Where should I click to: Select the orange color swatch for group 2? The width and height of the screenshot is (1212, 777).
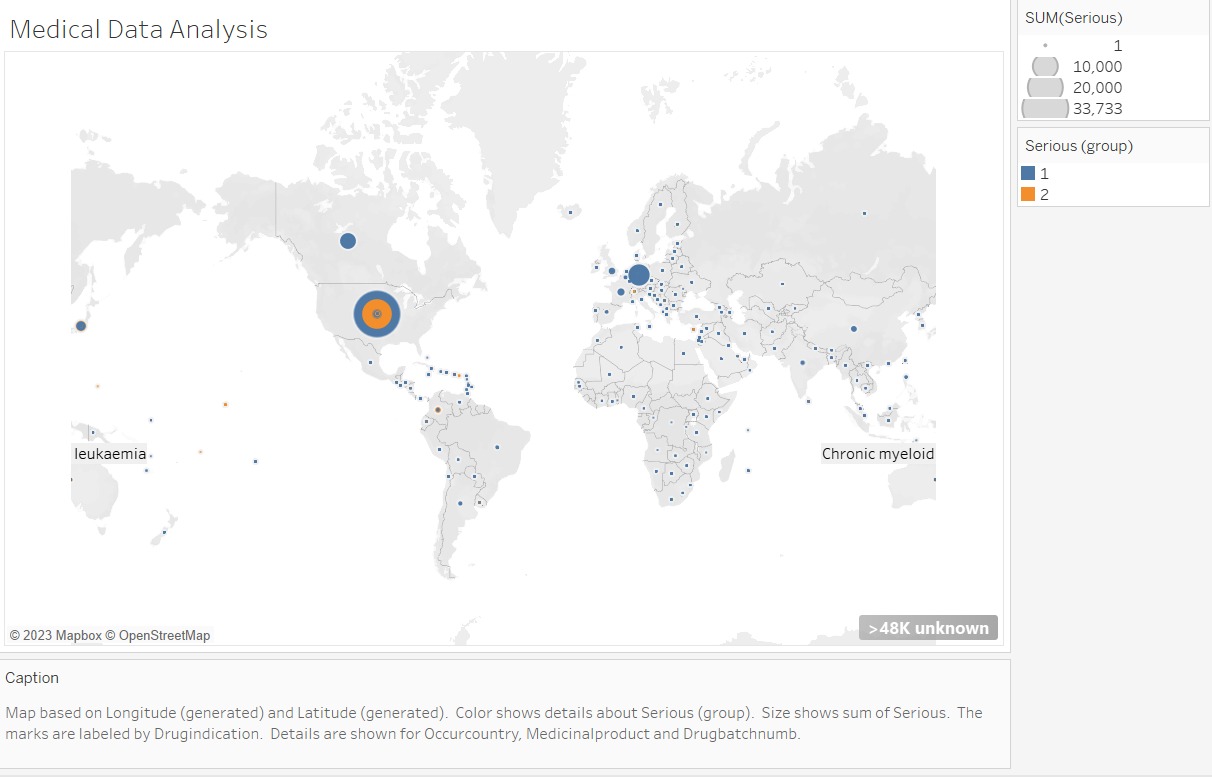1028,194
